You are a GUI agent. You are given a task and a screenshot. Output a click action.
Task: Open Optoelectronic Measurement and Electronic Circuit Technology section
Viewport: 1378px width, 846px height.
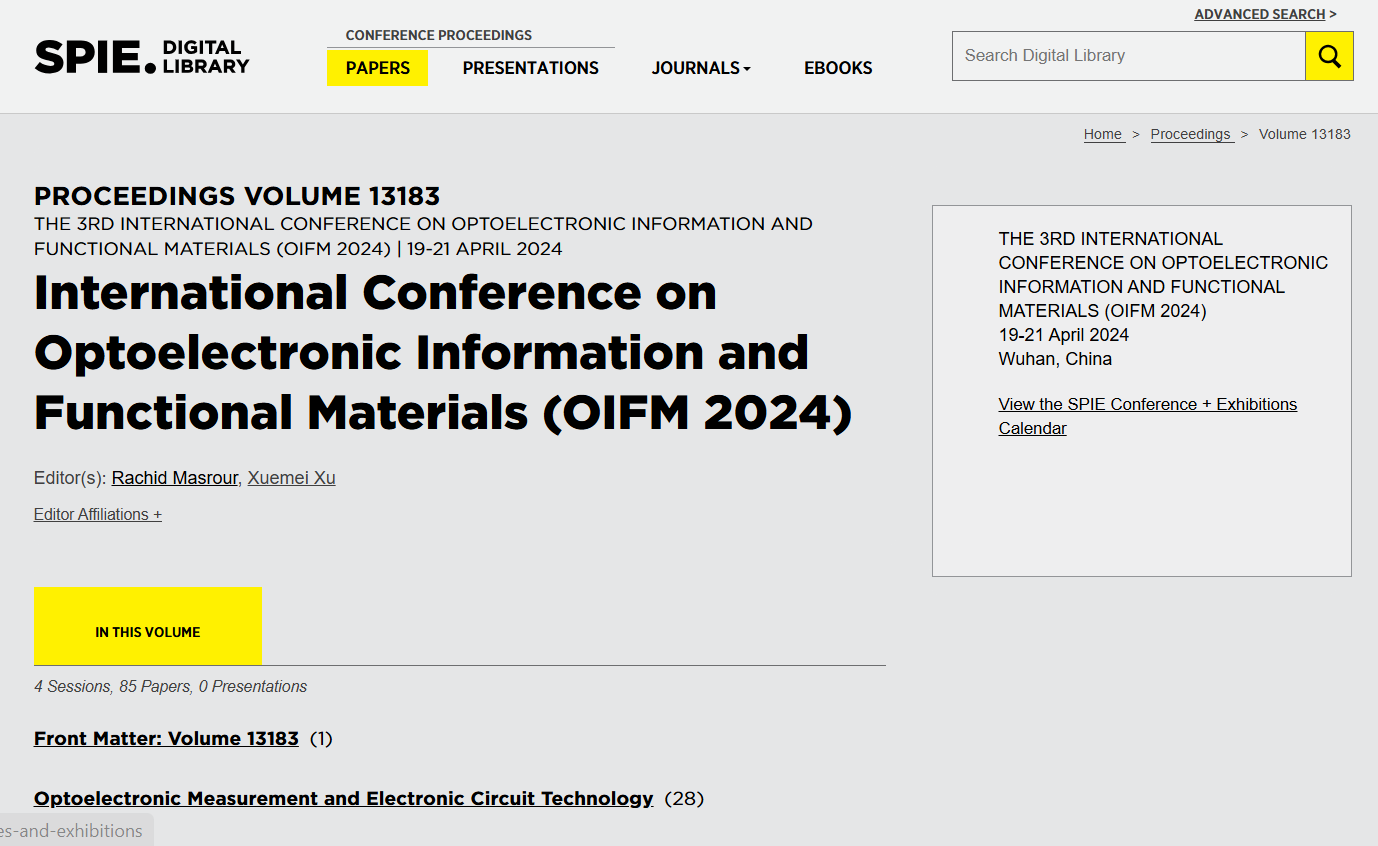[x=344, y=798]
